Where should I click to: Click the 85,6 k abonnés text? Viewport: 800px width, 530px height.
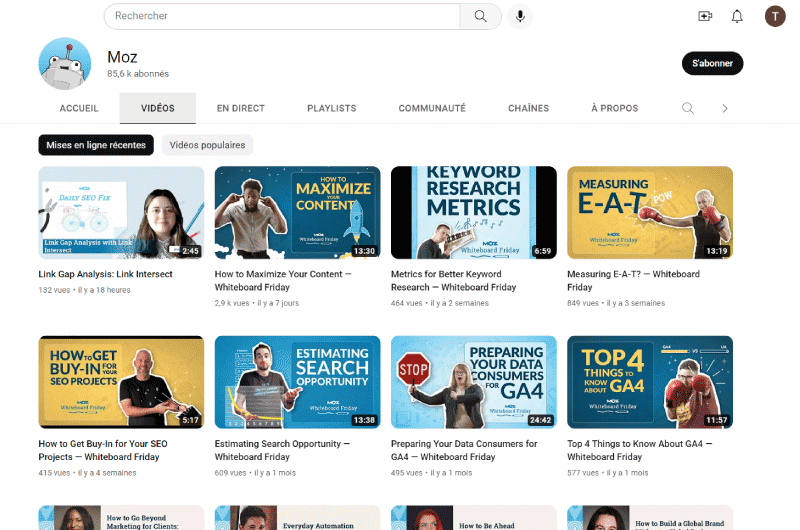point(138,74)
